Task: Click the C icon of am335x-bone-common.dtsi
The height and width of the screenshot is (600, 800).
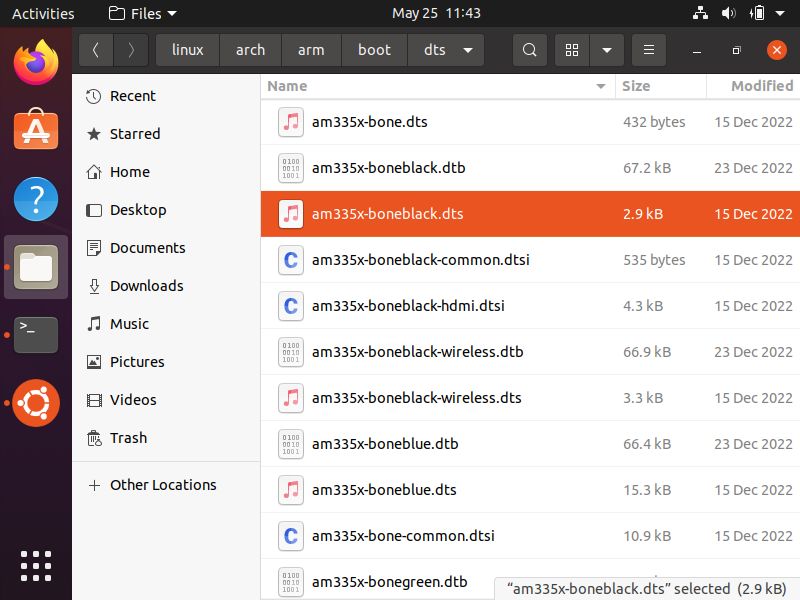Action: click(x=291, y=536)
